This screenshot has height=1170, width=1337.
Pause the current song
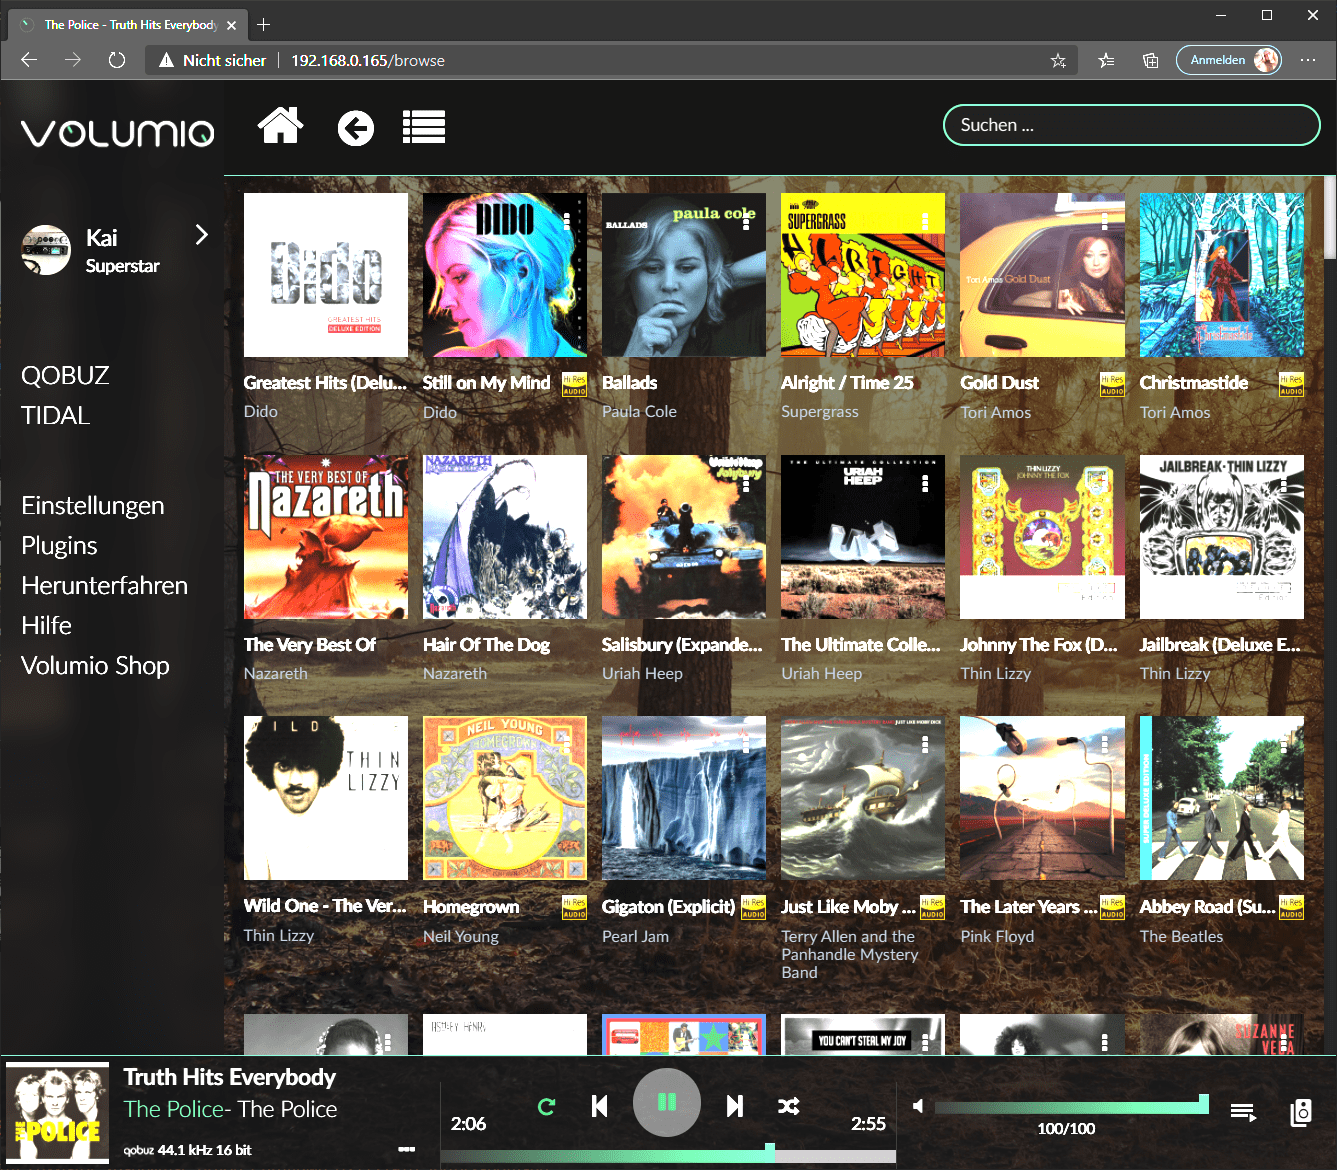(667, 1103)
